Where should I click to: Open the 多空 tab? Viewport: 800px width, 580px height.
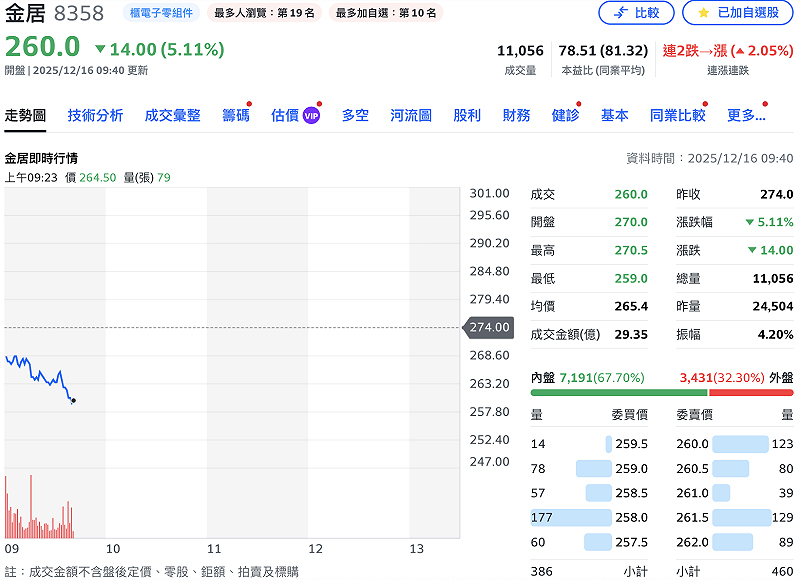357,115
